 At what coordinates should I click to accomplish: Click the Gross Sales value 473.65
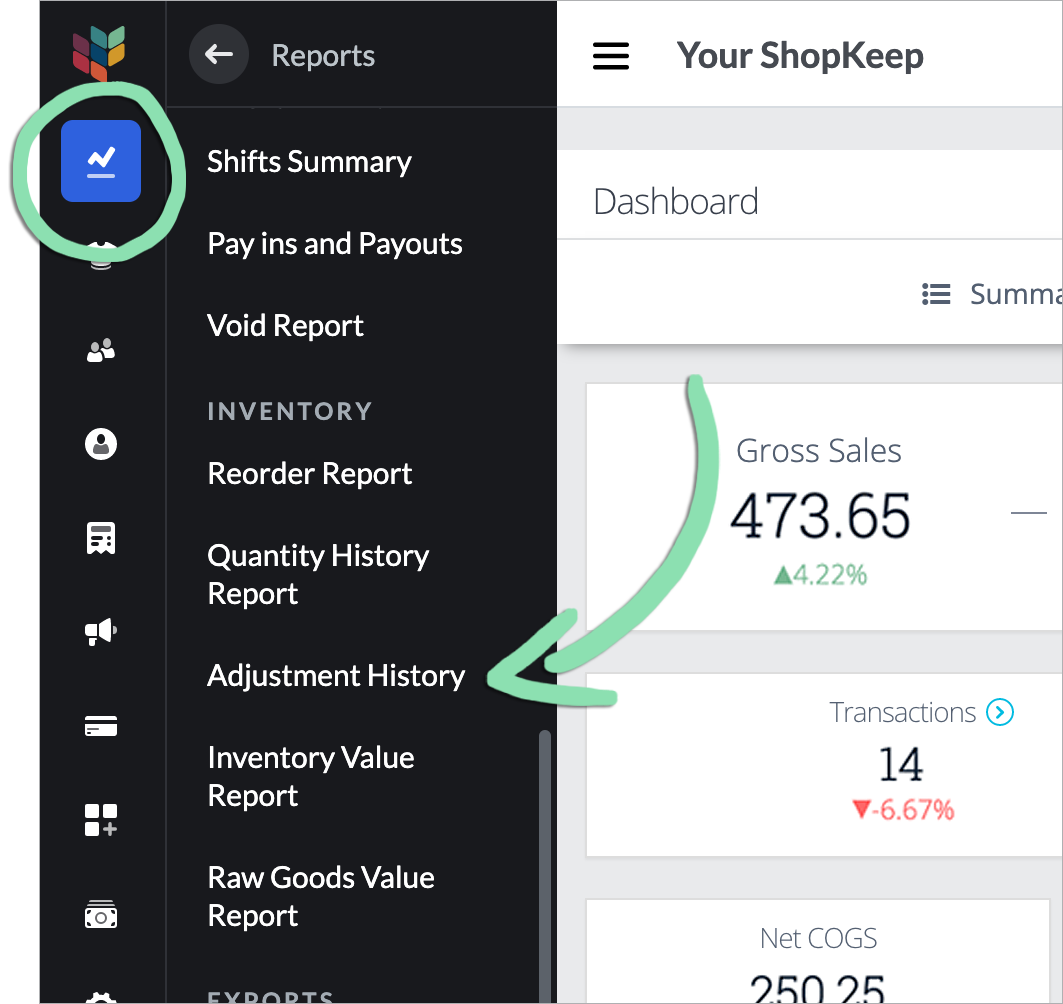point(820,517)
